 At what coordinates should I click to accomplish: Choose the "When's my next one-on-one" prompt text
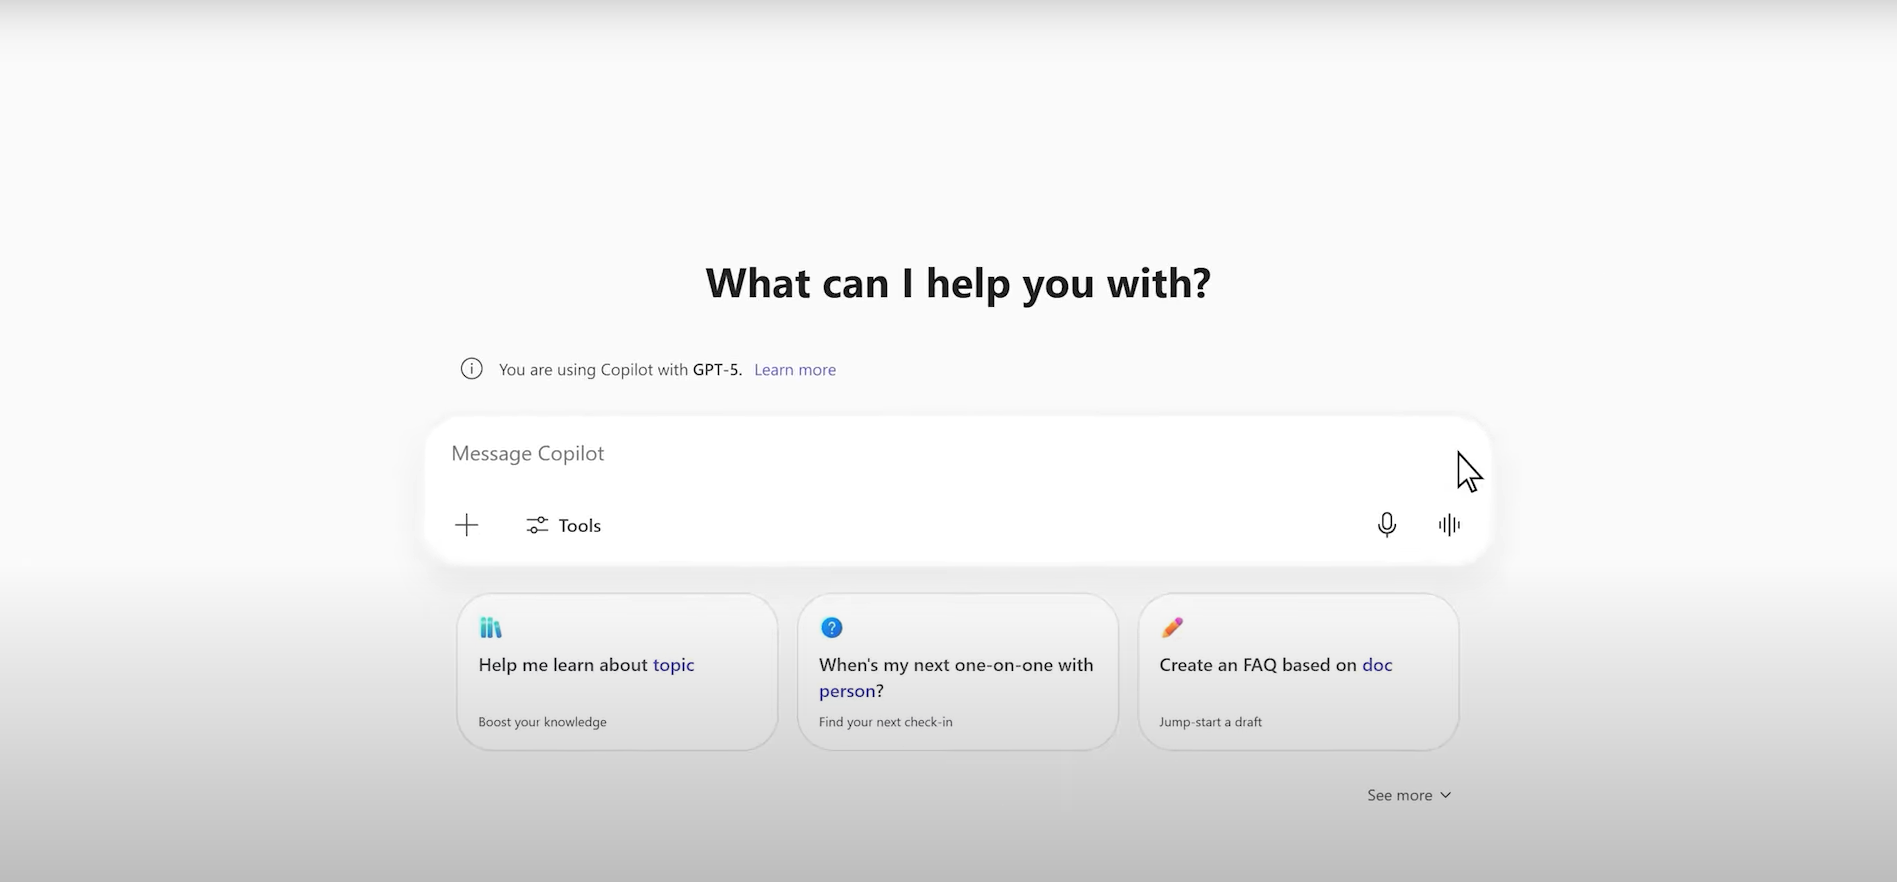point(955,665)
